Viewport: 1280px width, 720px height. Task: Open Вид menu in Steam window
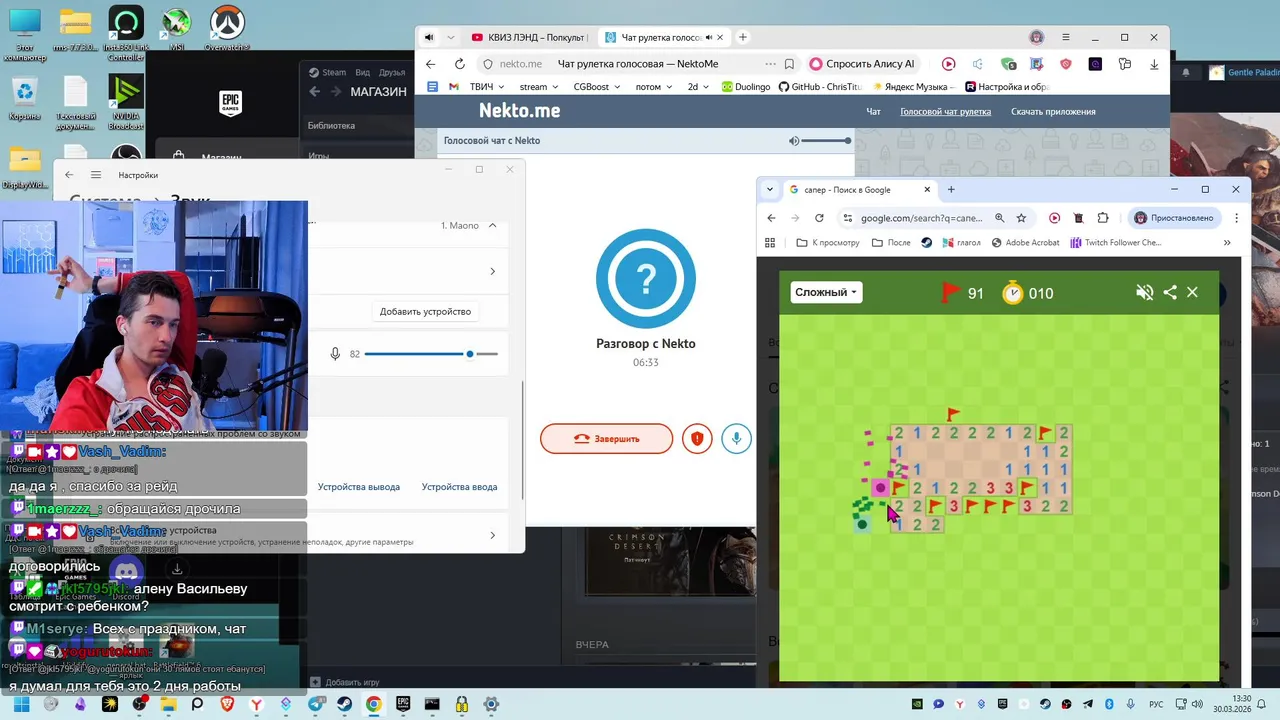362,72
